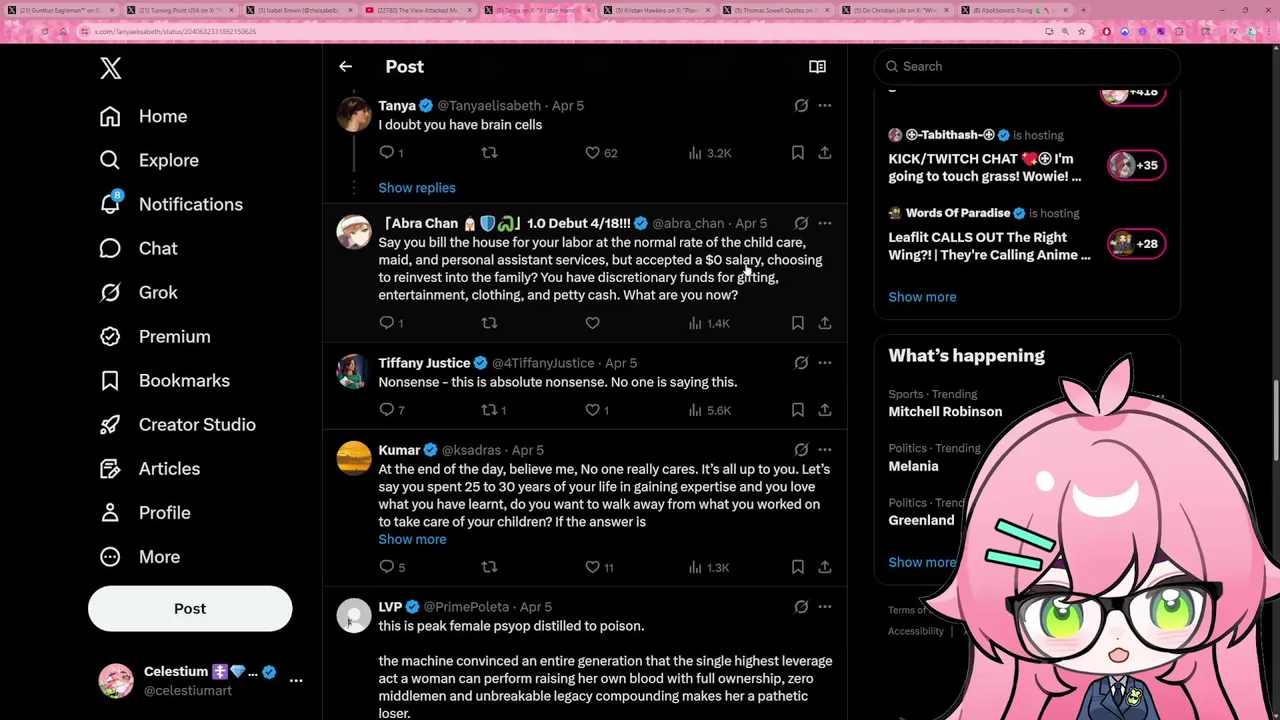The image size is (1280, 720).
Task: Open Mitchell Robinson trending topic
Action: point(945,411)
